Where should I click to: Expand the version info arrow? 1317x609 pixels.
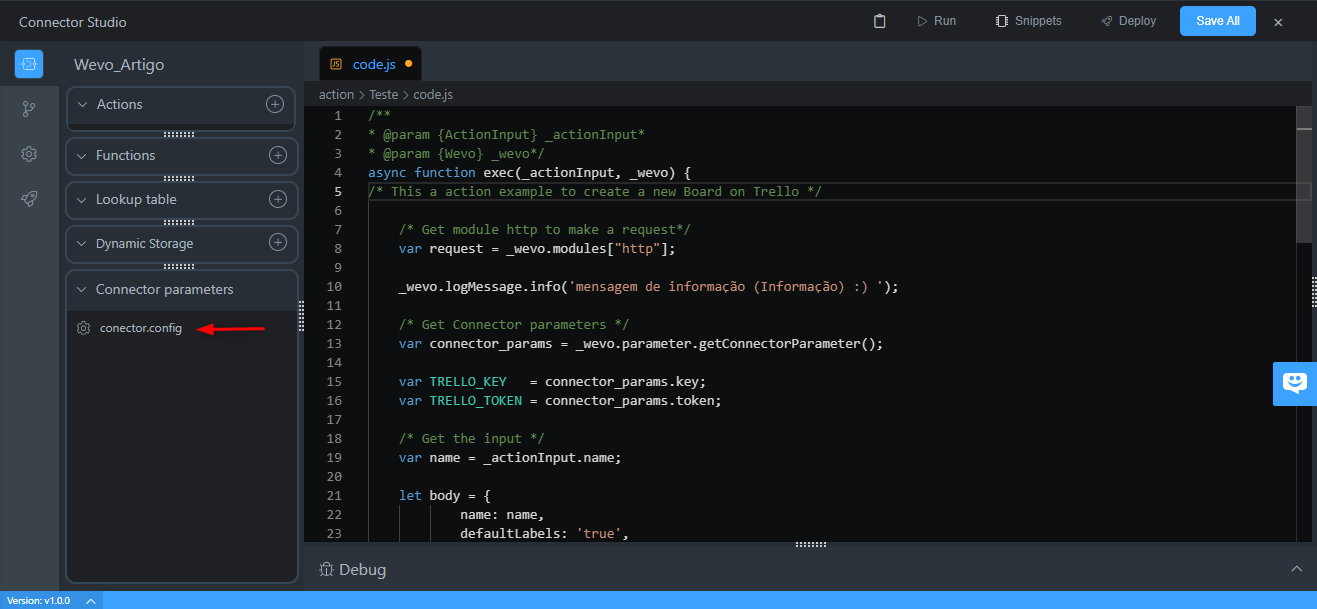89,601
